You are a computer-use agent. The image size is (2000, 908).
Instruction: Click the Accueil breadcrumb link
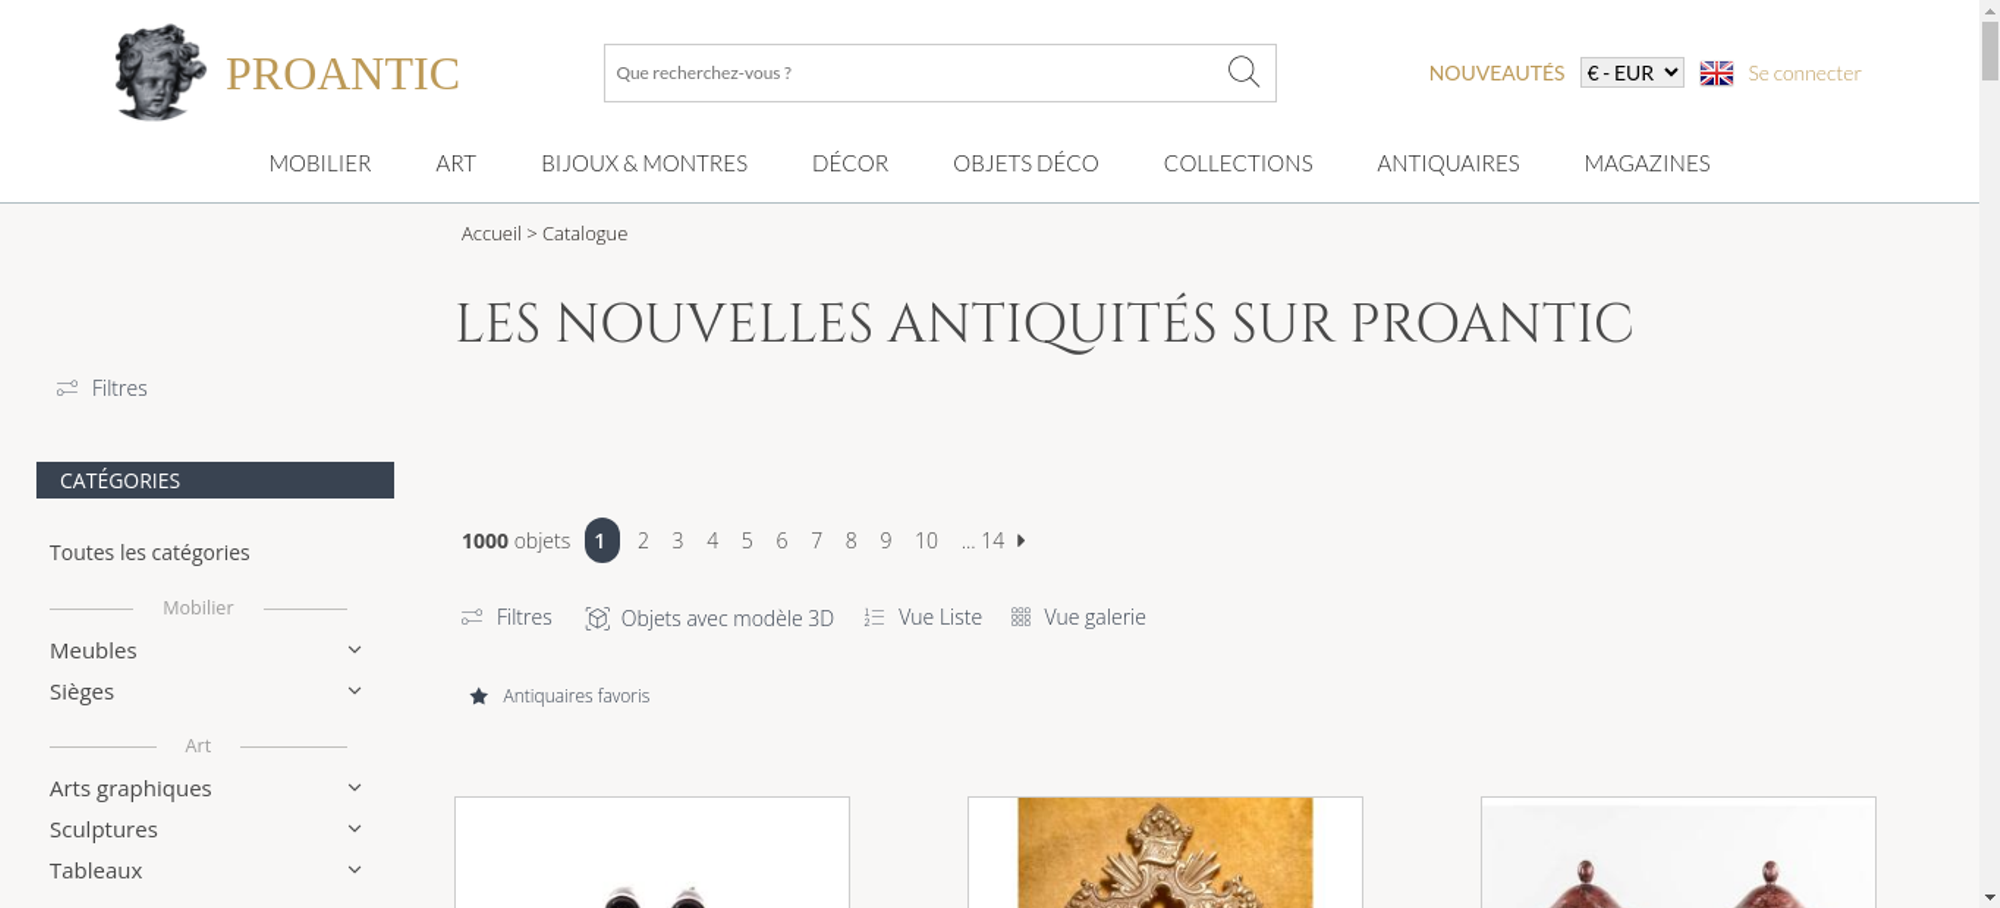coord(491,233)
